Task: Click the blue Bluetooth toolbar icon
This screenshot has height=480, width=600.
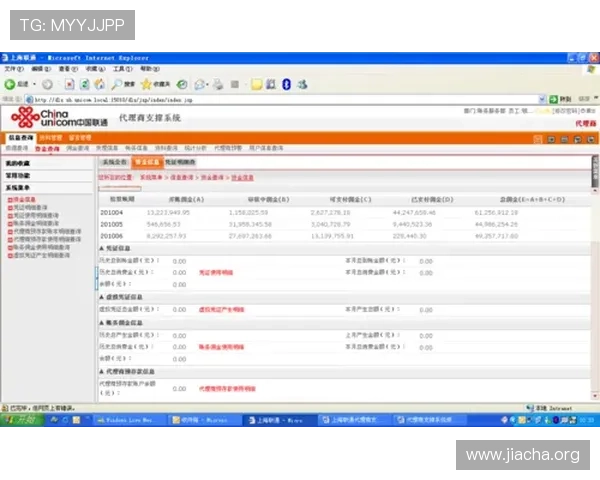Action: click(286, 84)
